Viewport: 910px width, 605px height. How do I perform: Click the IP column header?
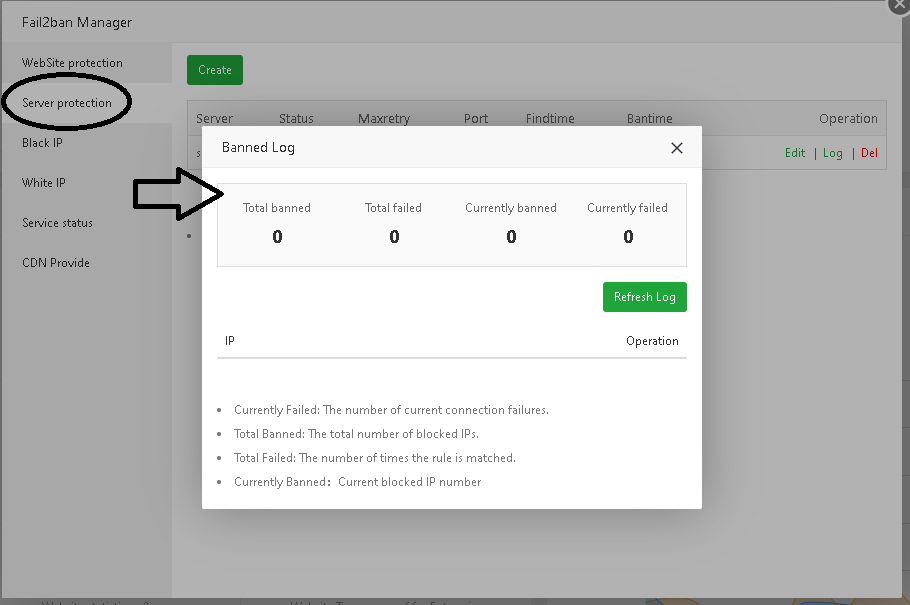(x=230, y=341)
